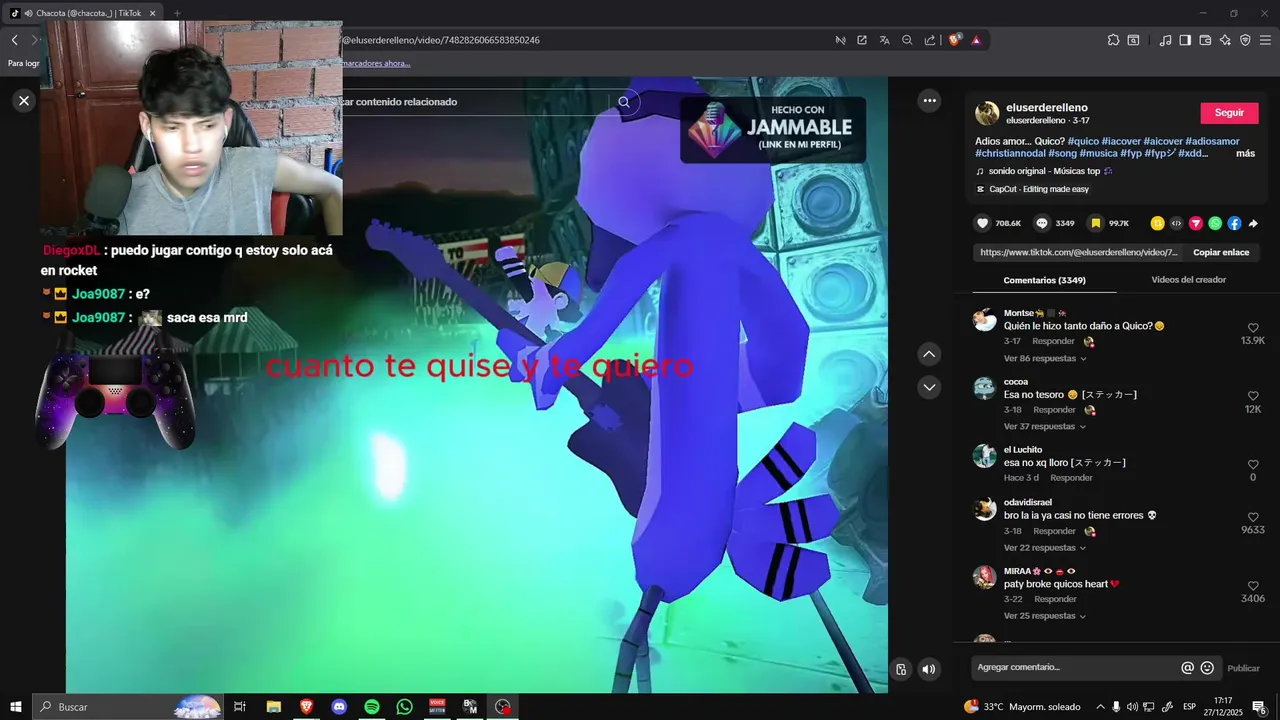The width and height of the screenshot is (1280, 720).
Task: Switch to the 'Videos del creador' tab
Action: coord(1188,280)
